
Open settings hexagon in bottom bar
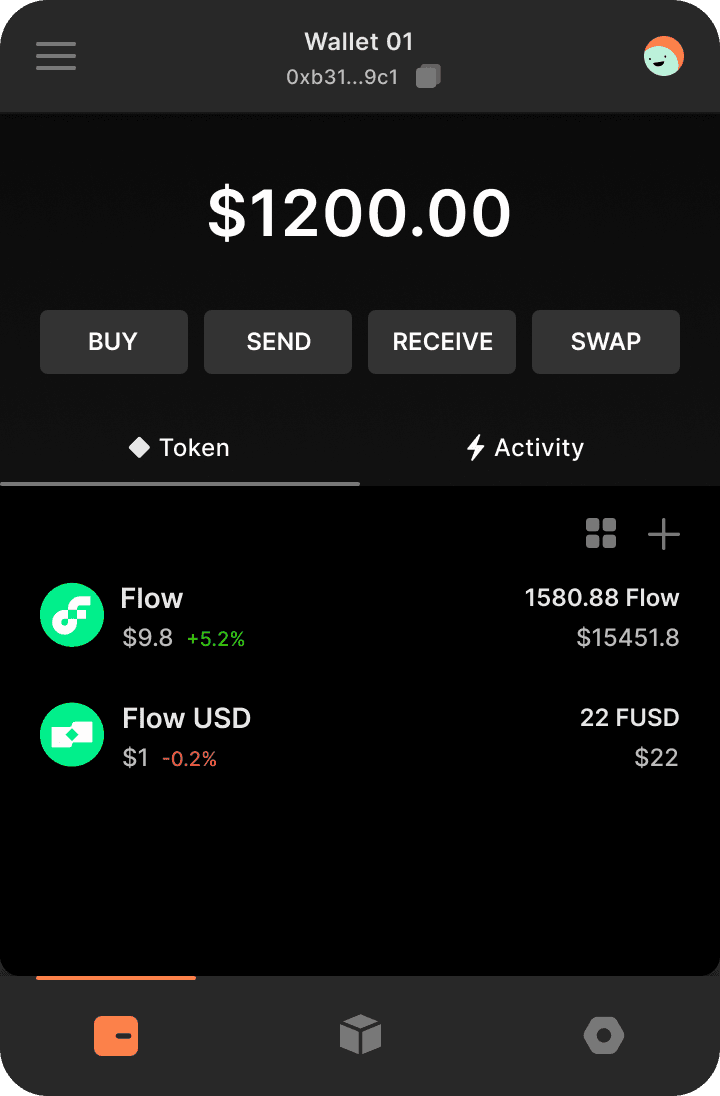tap(604, 1036)
